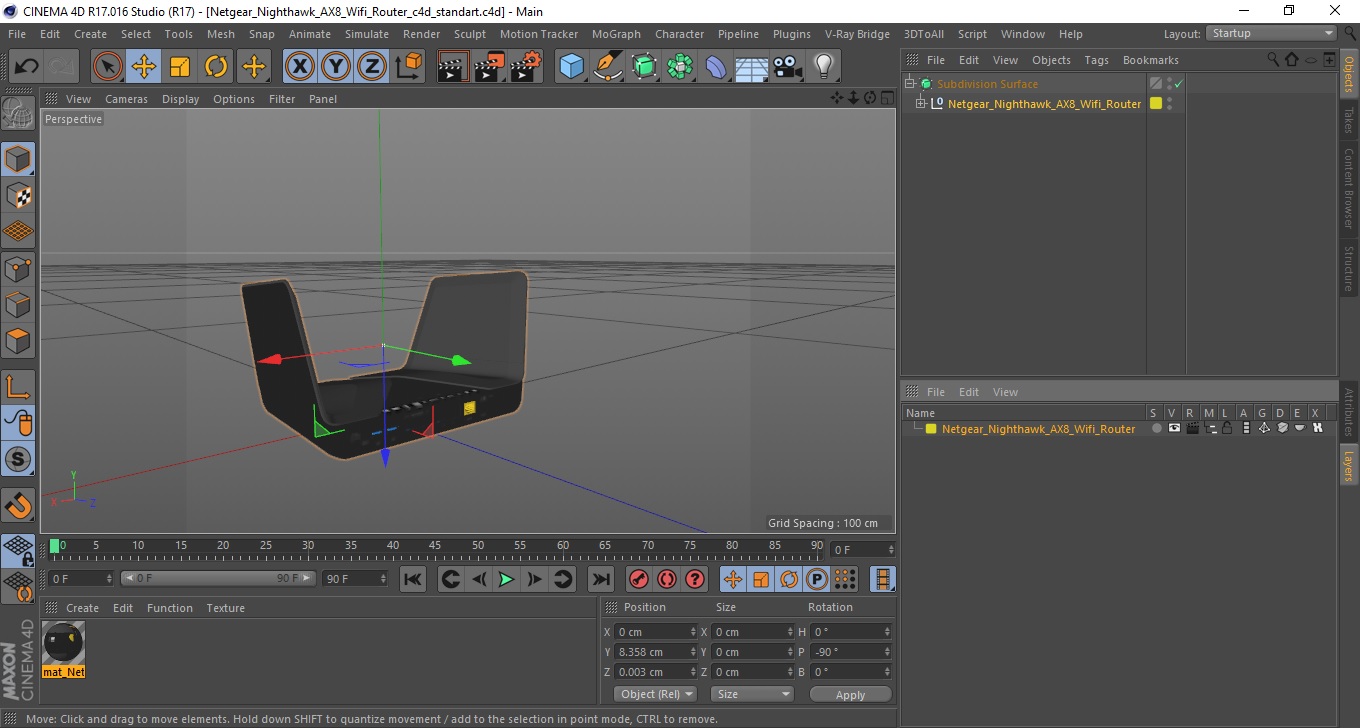Add a Floor environment object

pyautogui.click(x=752, y=67)
